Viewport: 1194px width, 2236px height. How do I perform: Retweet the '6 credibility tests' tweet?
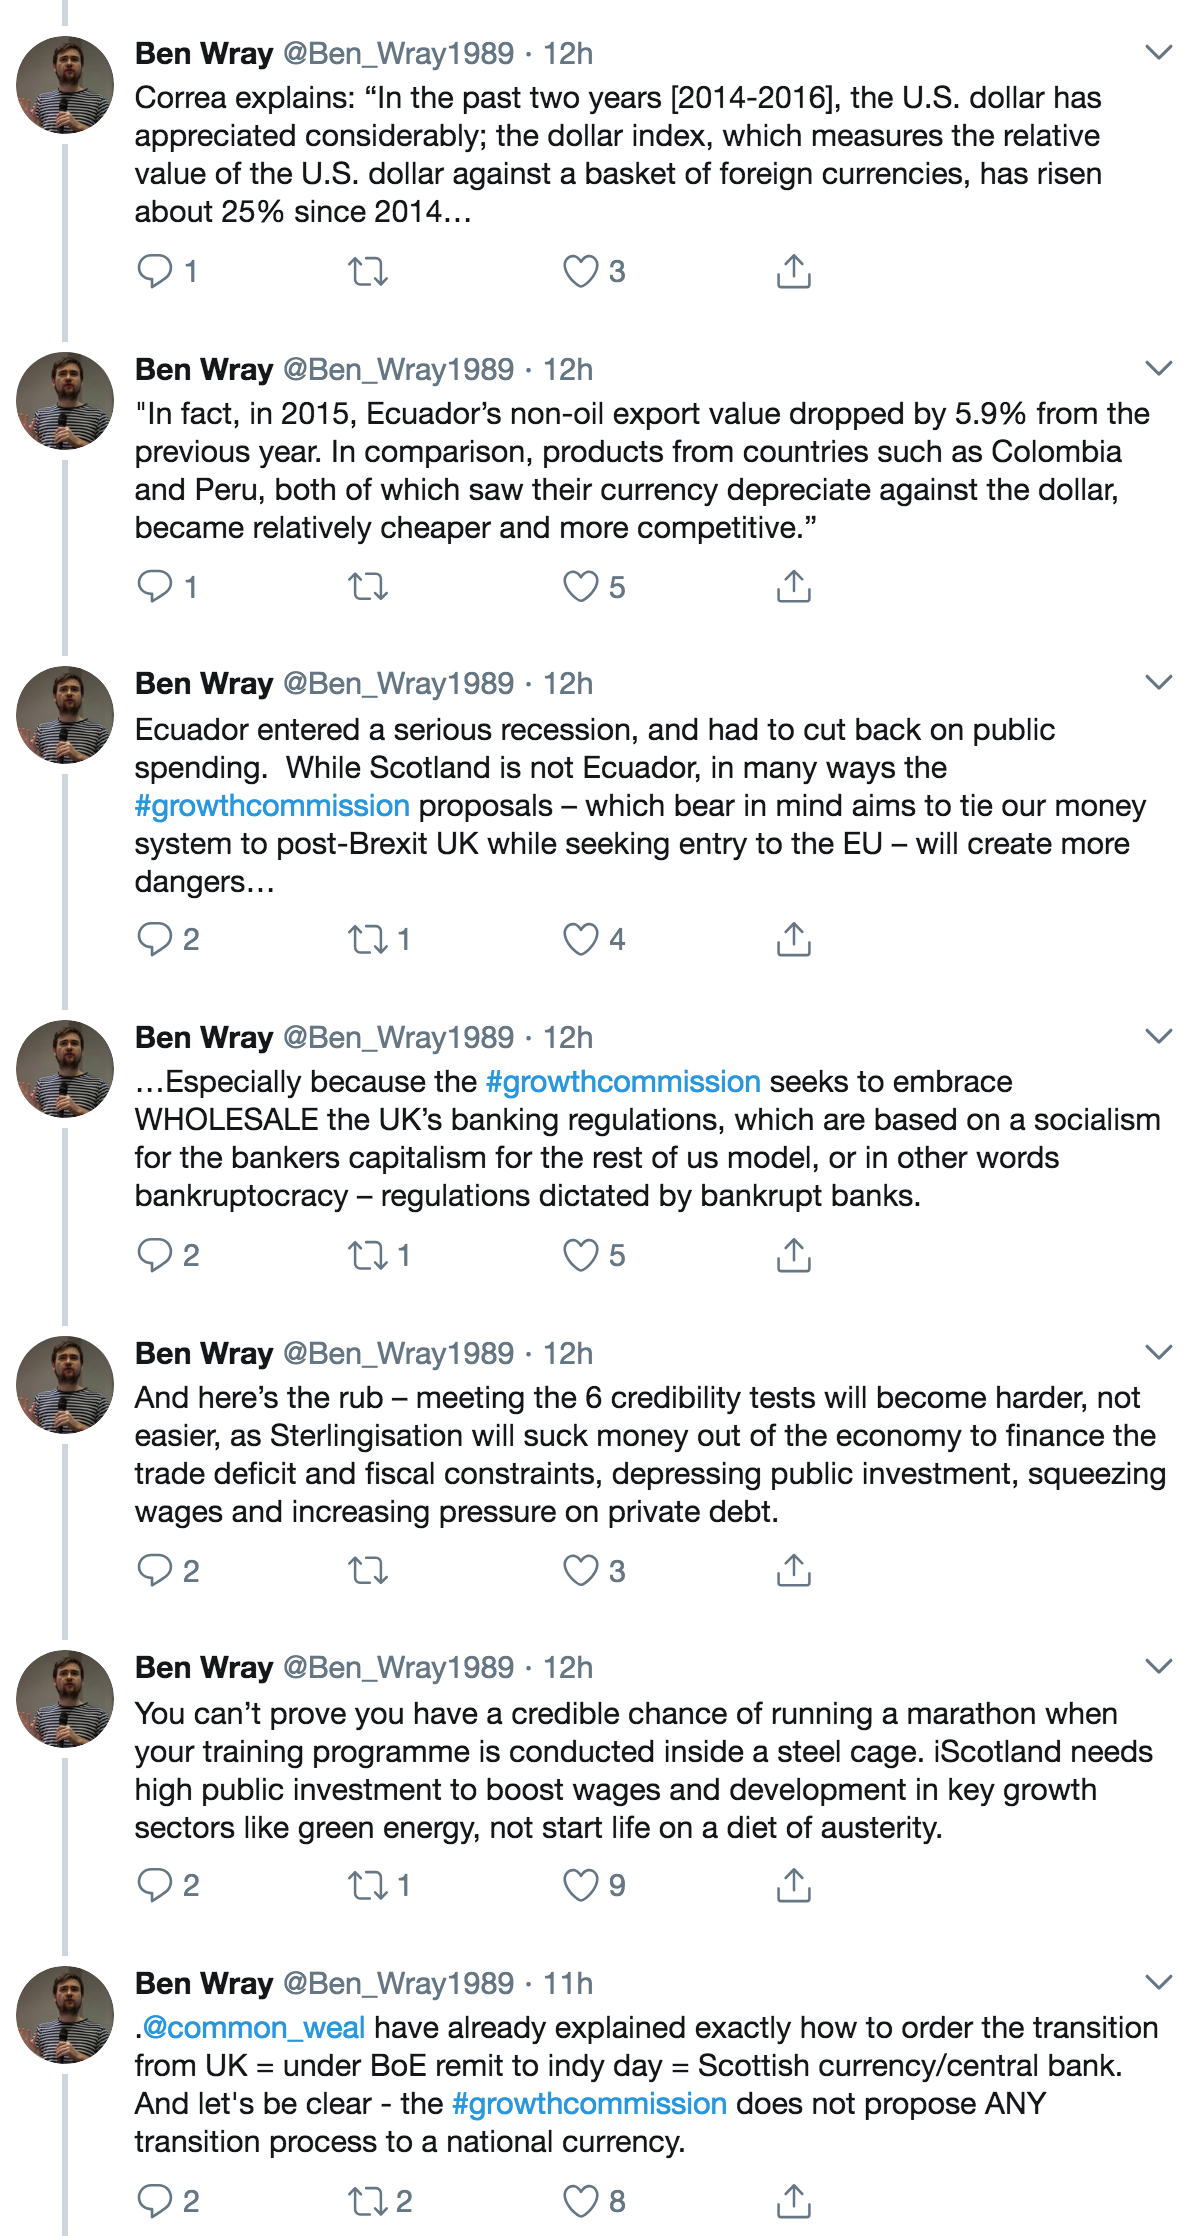pyautogui.click(x=368, y=1571)
